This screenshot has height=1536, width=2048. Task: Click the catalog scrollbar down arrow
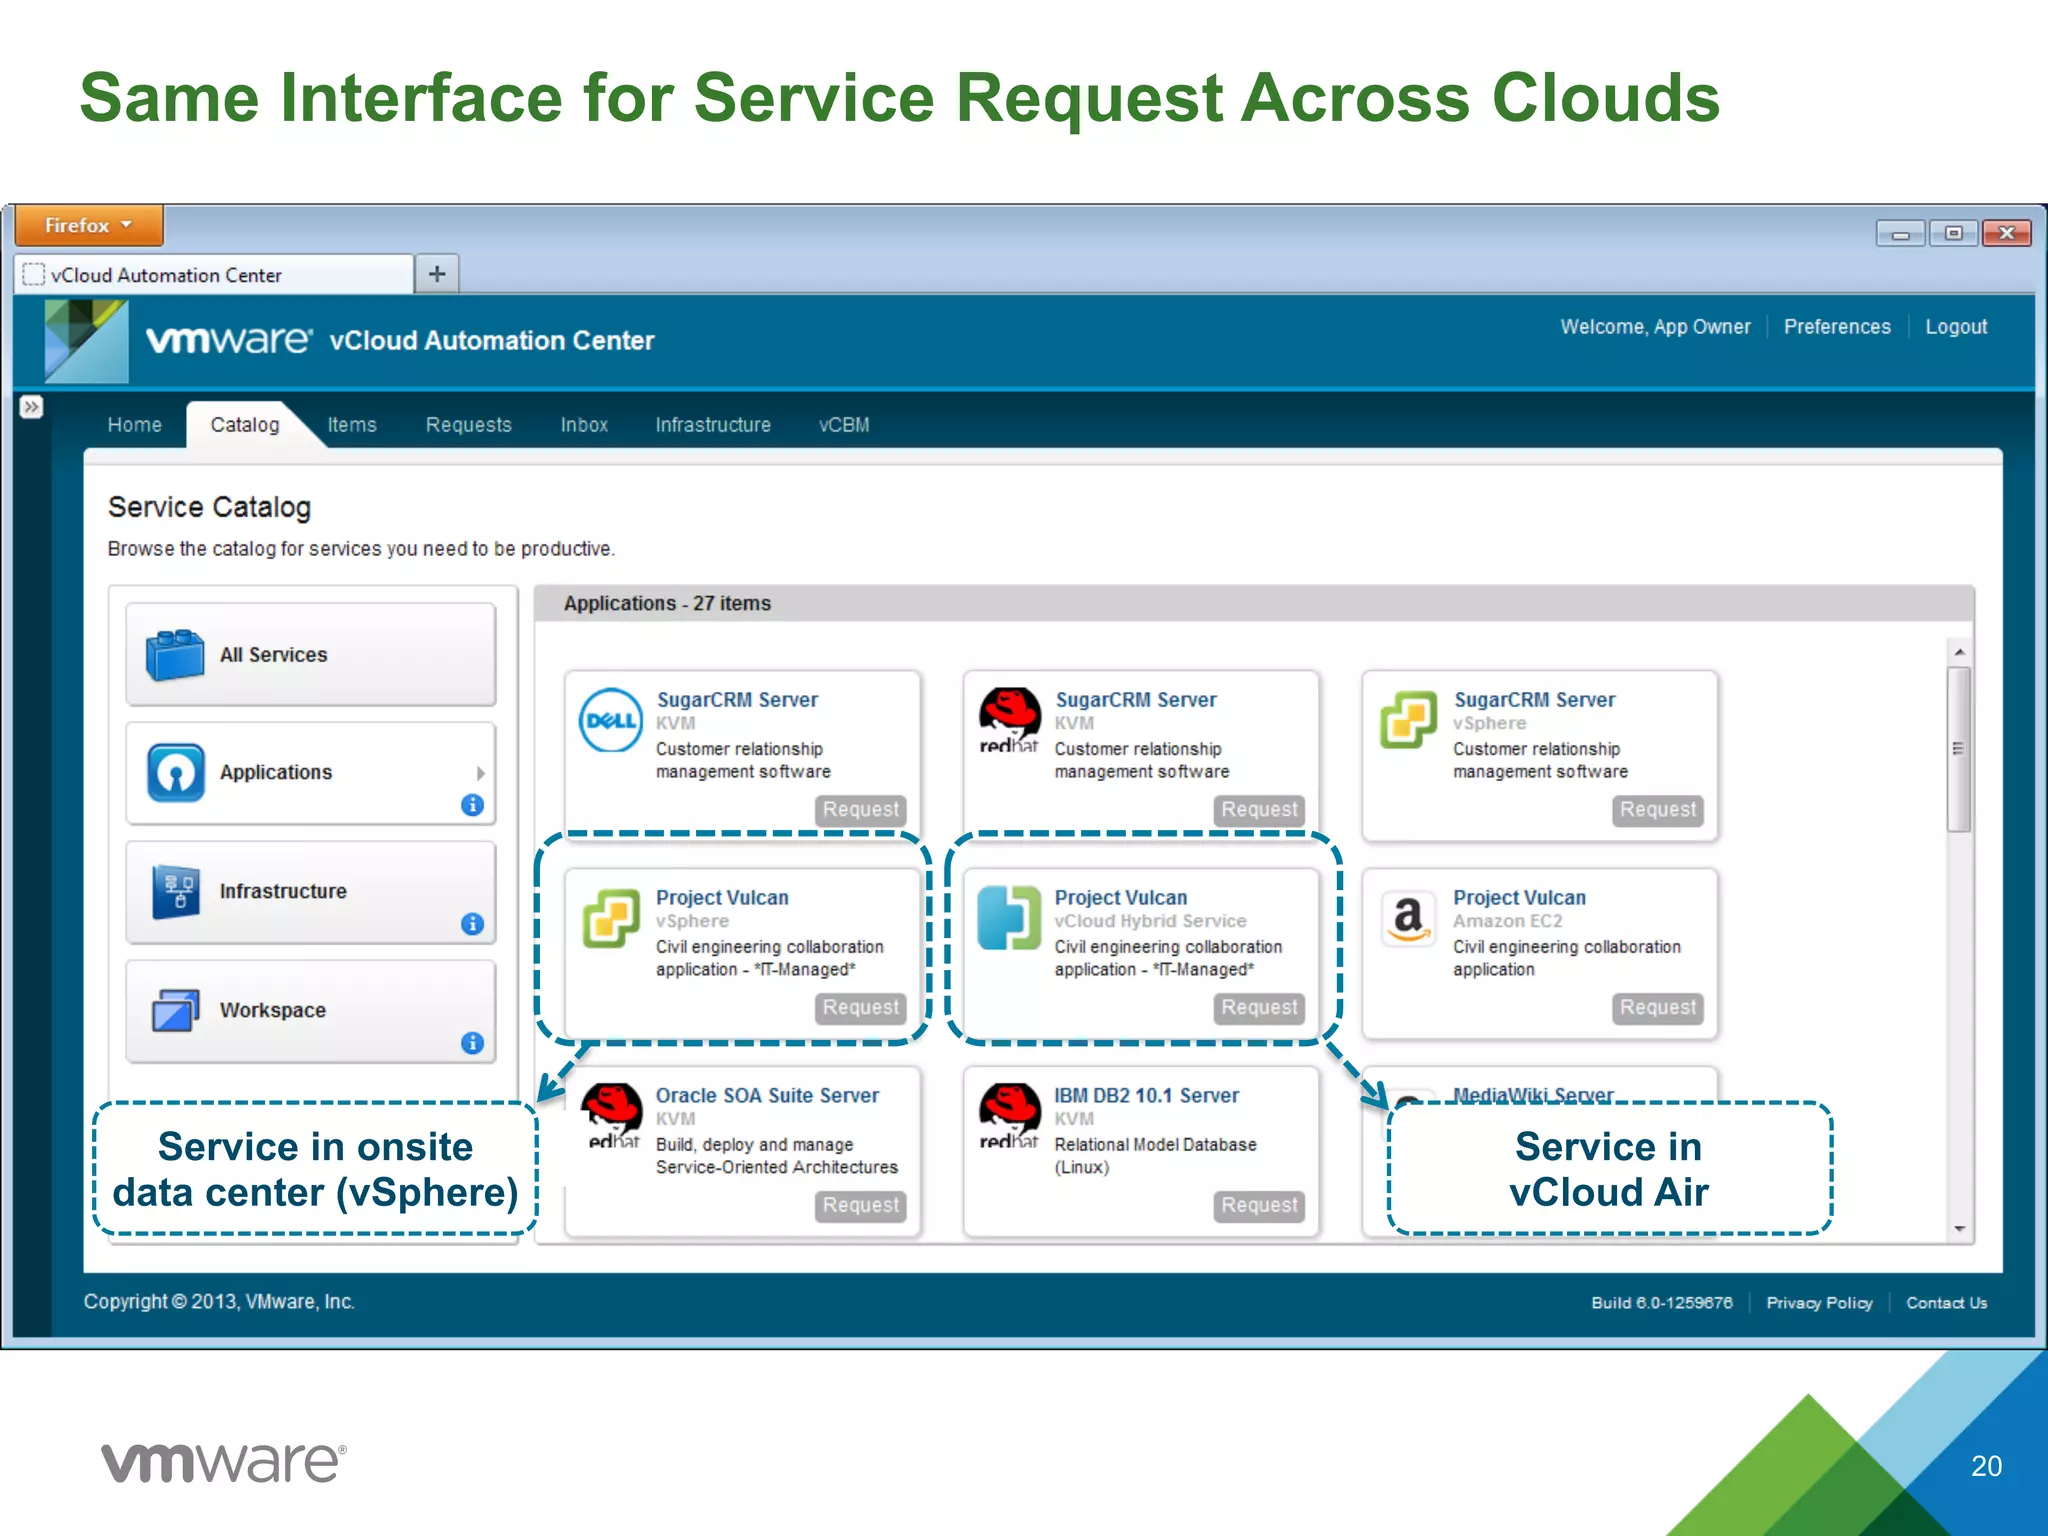pos(1960,1229)
